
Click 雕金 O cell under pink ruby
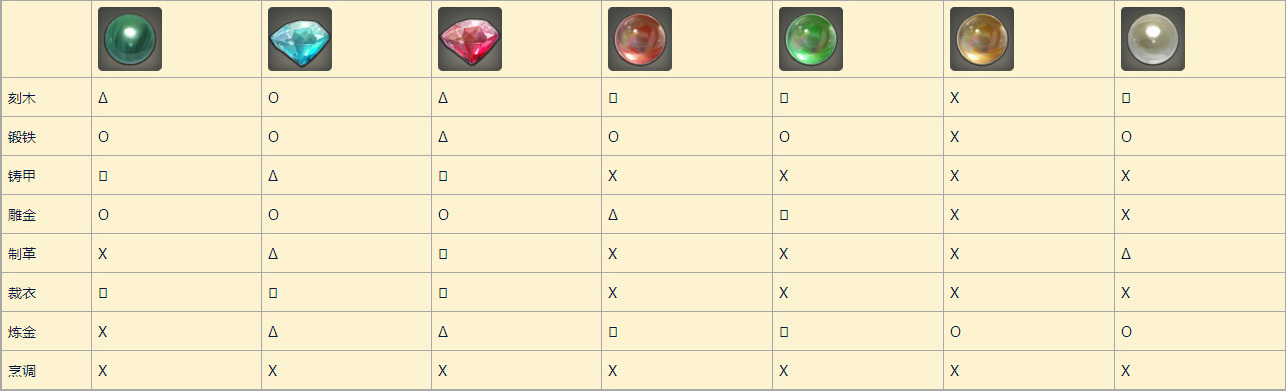[x=443, y=215]
